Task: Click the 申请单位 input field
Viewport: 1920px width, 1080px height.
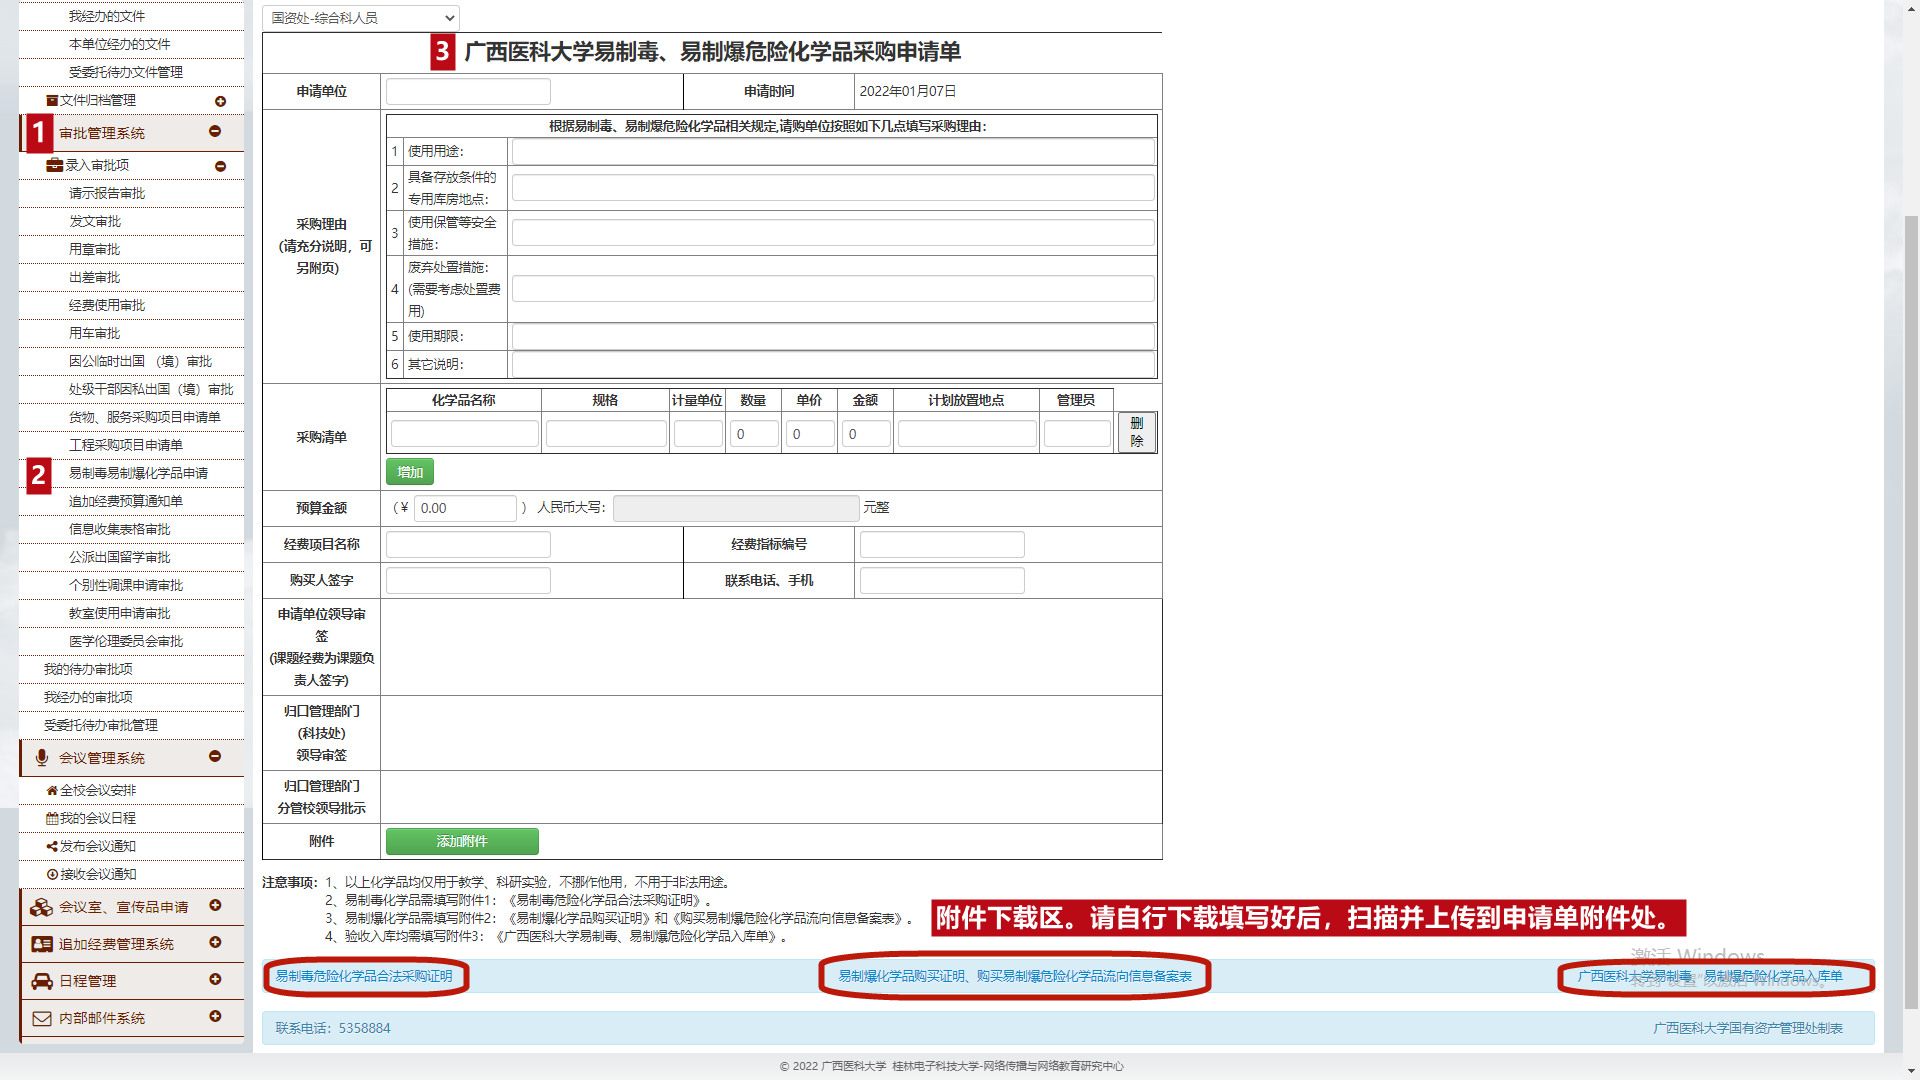Action: tap(468, 91)
